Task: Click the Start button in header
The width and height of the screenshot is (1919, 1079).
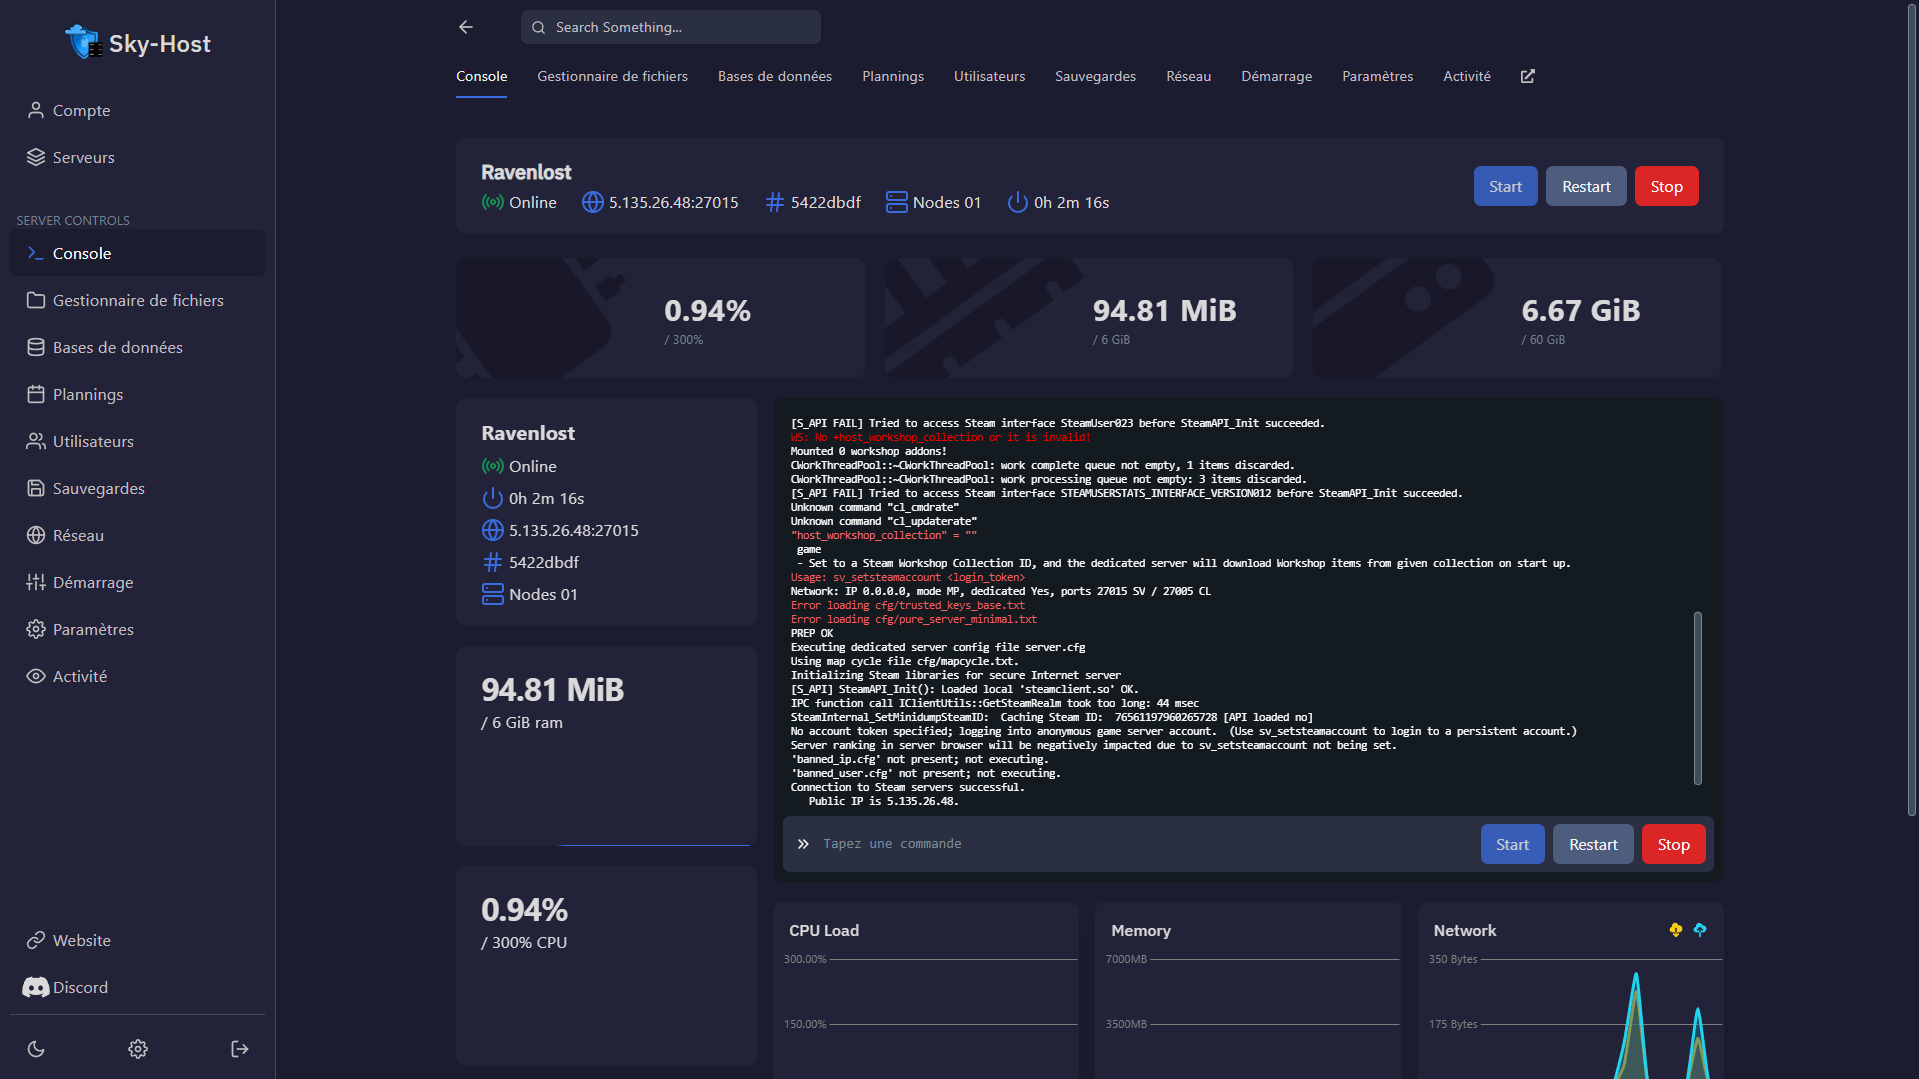Action: point(1505,186)
